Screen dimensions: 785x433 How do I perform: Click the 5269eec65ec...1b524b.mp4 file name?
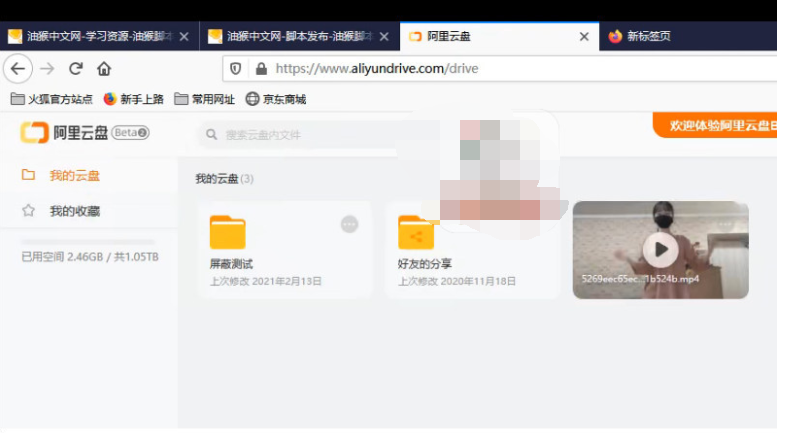click(x=640, y=279)
